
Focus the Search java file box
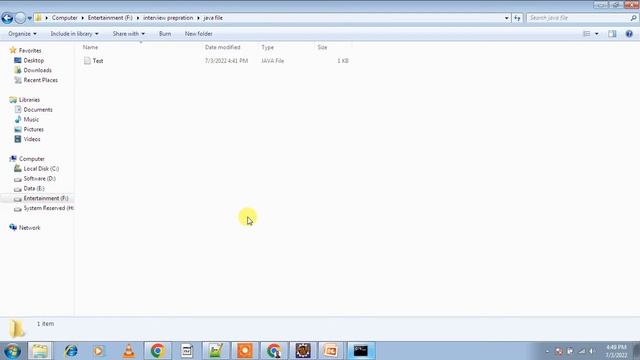pyautogui.click(x=578, y=18)
